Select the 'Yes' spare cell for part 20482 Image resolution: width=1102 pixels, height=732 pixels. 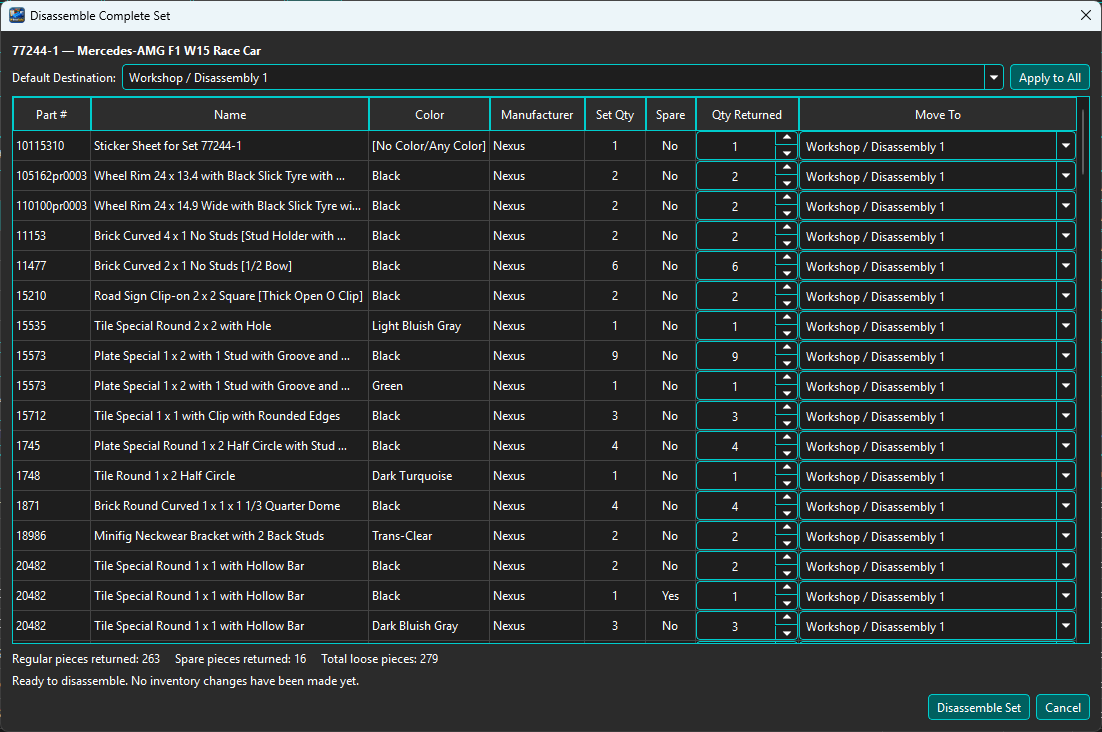point(670,596)
